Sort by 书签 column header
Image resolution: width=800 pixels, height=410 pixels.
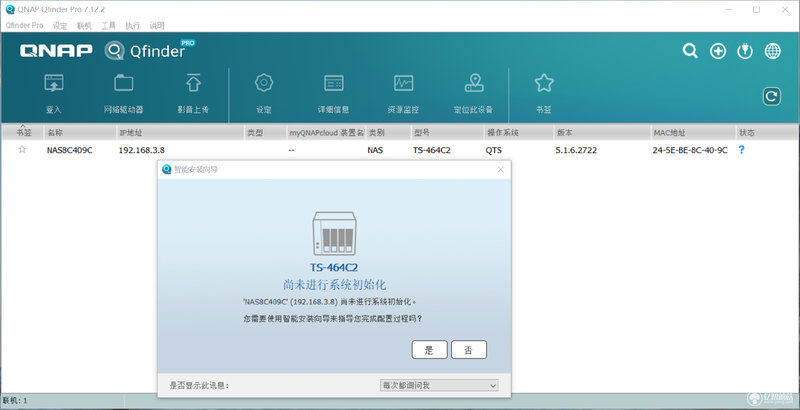click(23, 133)
